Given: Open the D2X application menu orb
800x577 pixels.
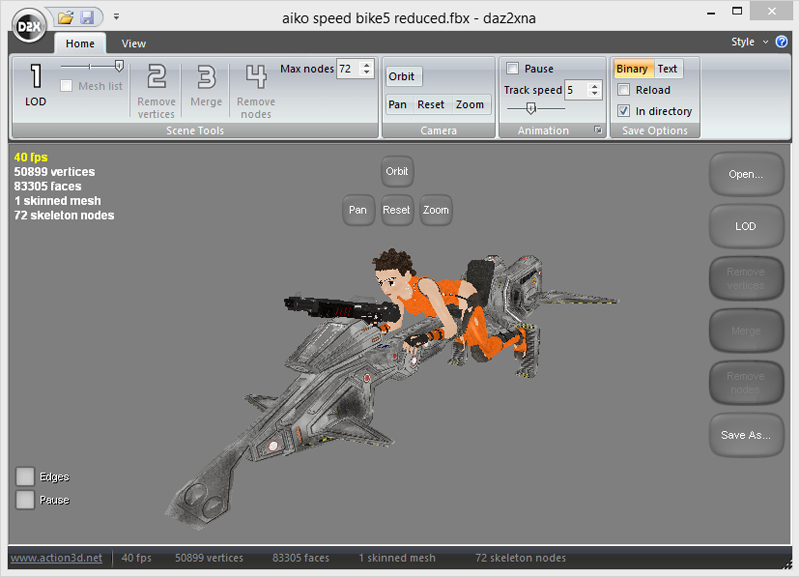Looking at the screenshot, I should (30, 26).
